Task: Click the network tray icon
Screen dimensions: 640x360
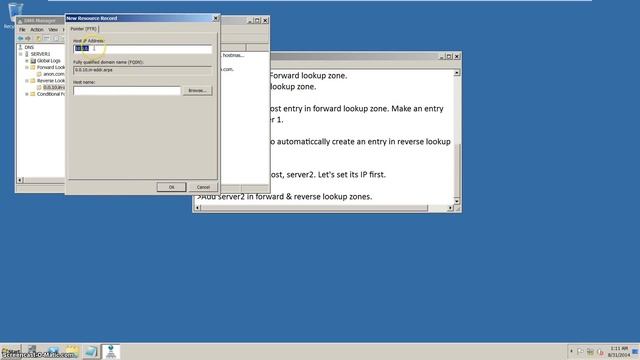Action: pos(590,352)
